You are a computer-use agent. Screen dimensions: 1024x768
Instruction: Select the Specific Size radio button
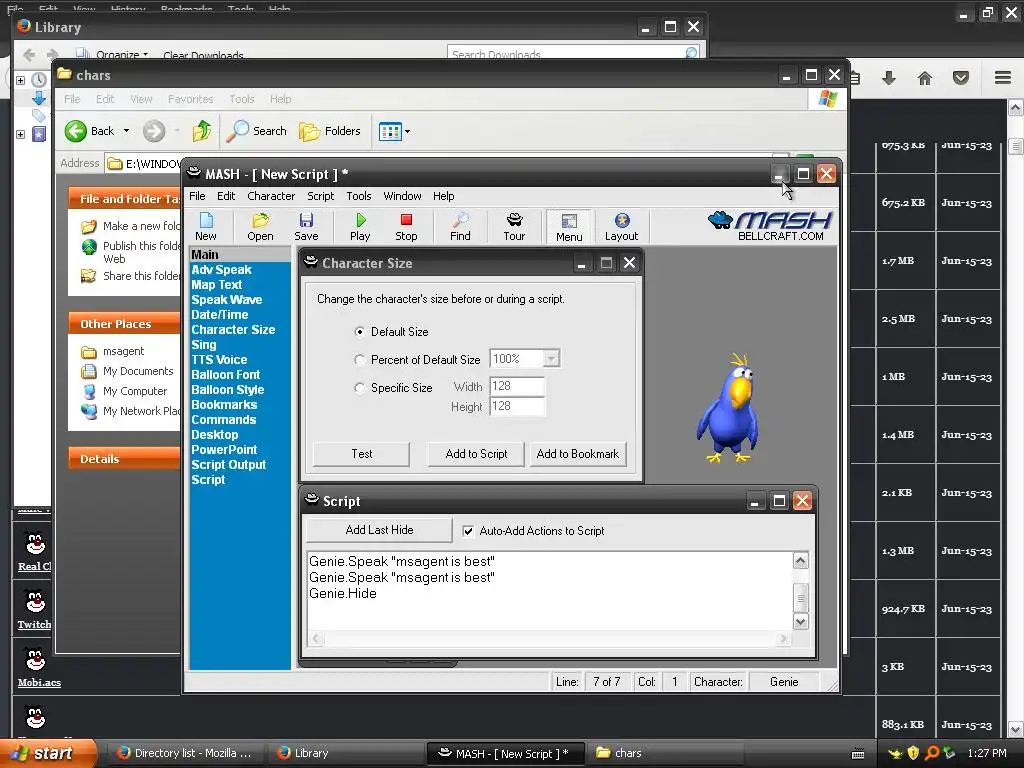[359, 388]
